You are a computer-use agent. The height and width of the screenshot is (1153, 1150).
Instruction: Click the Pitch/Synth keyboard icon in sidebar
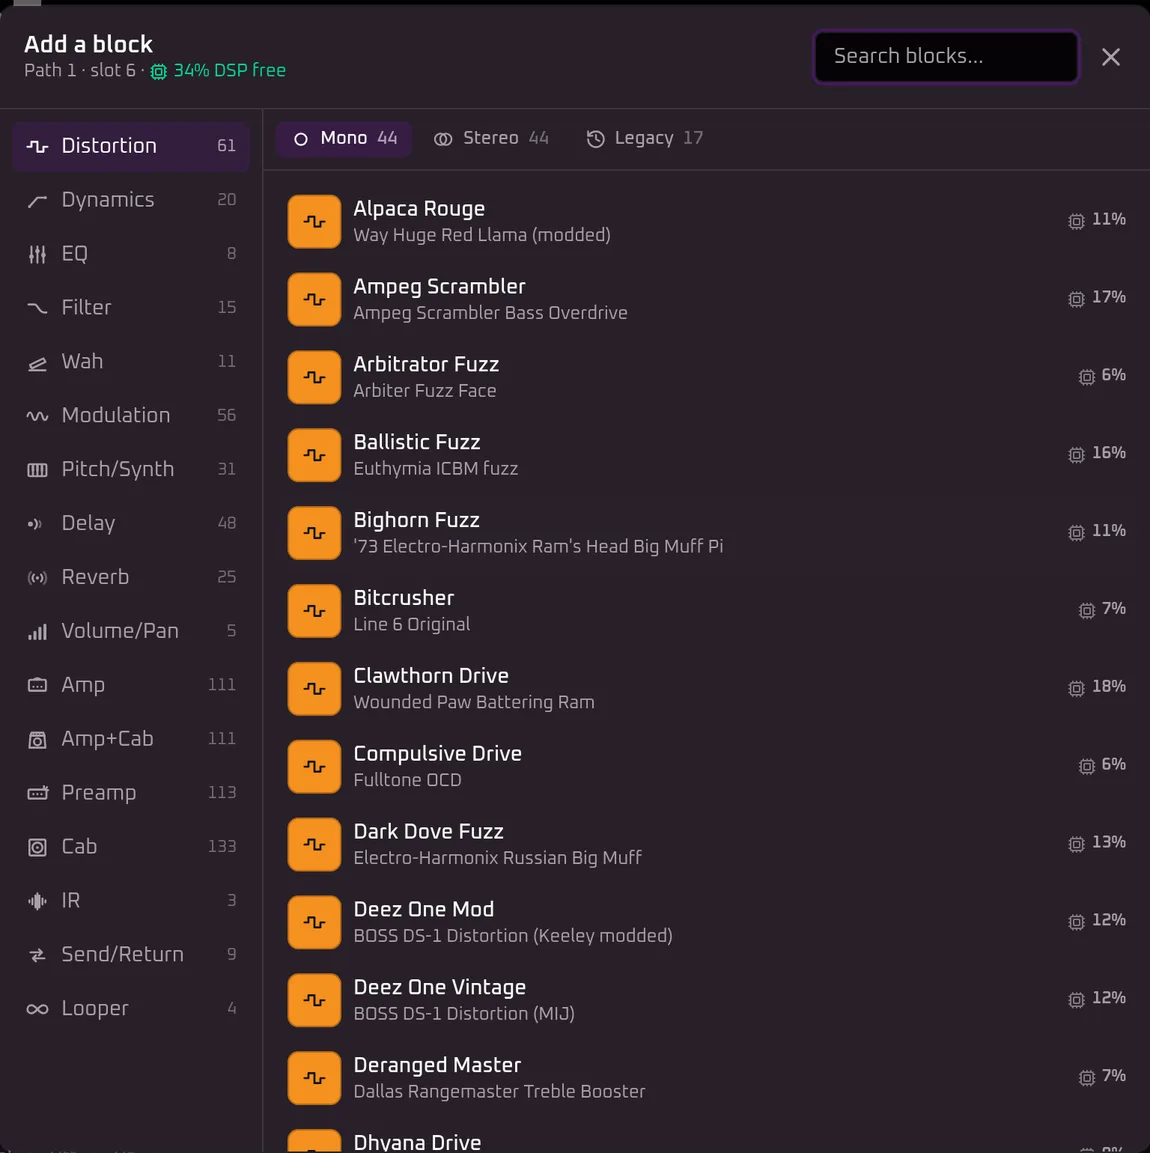(x=37, y=470)
